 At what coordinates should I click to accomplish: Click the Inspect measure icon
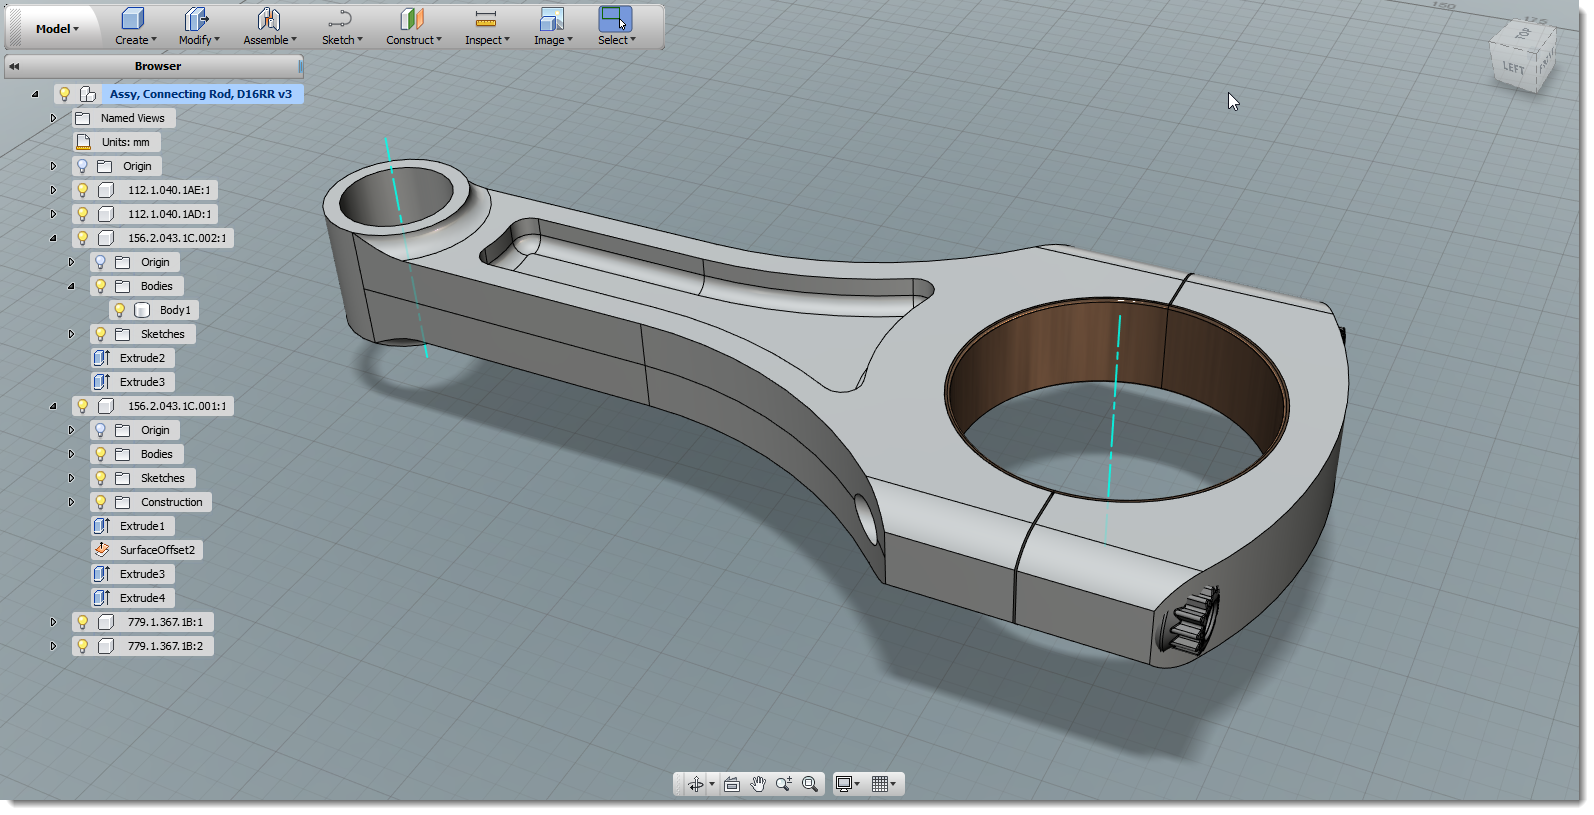(485, 19)
